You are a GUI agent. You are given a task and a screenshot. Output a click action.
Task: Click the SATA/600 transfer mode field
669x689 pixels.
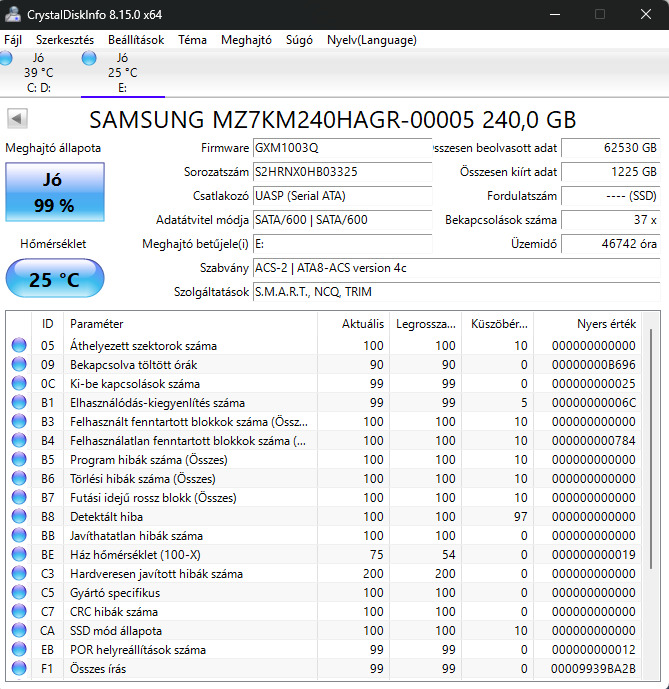pyautogui.click(x=342, y=220)
